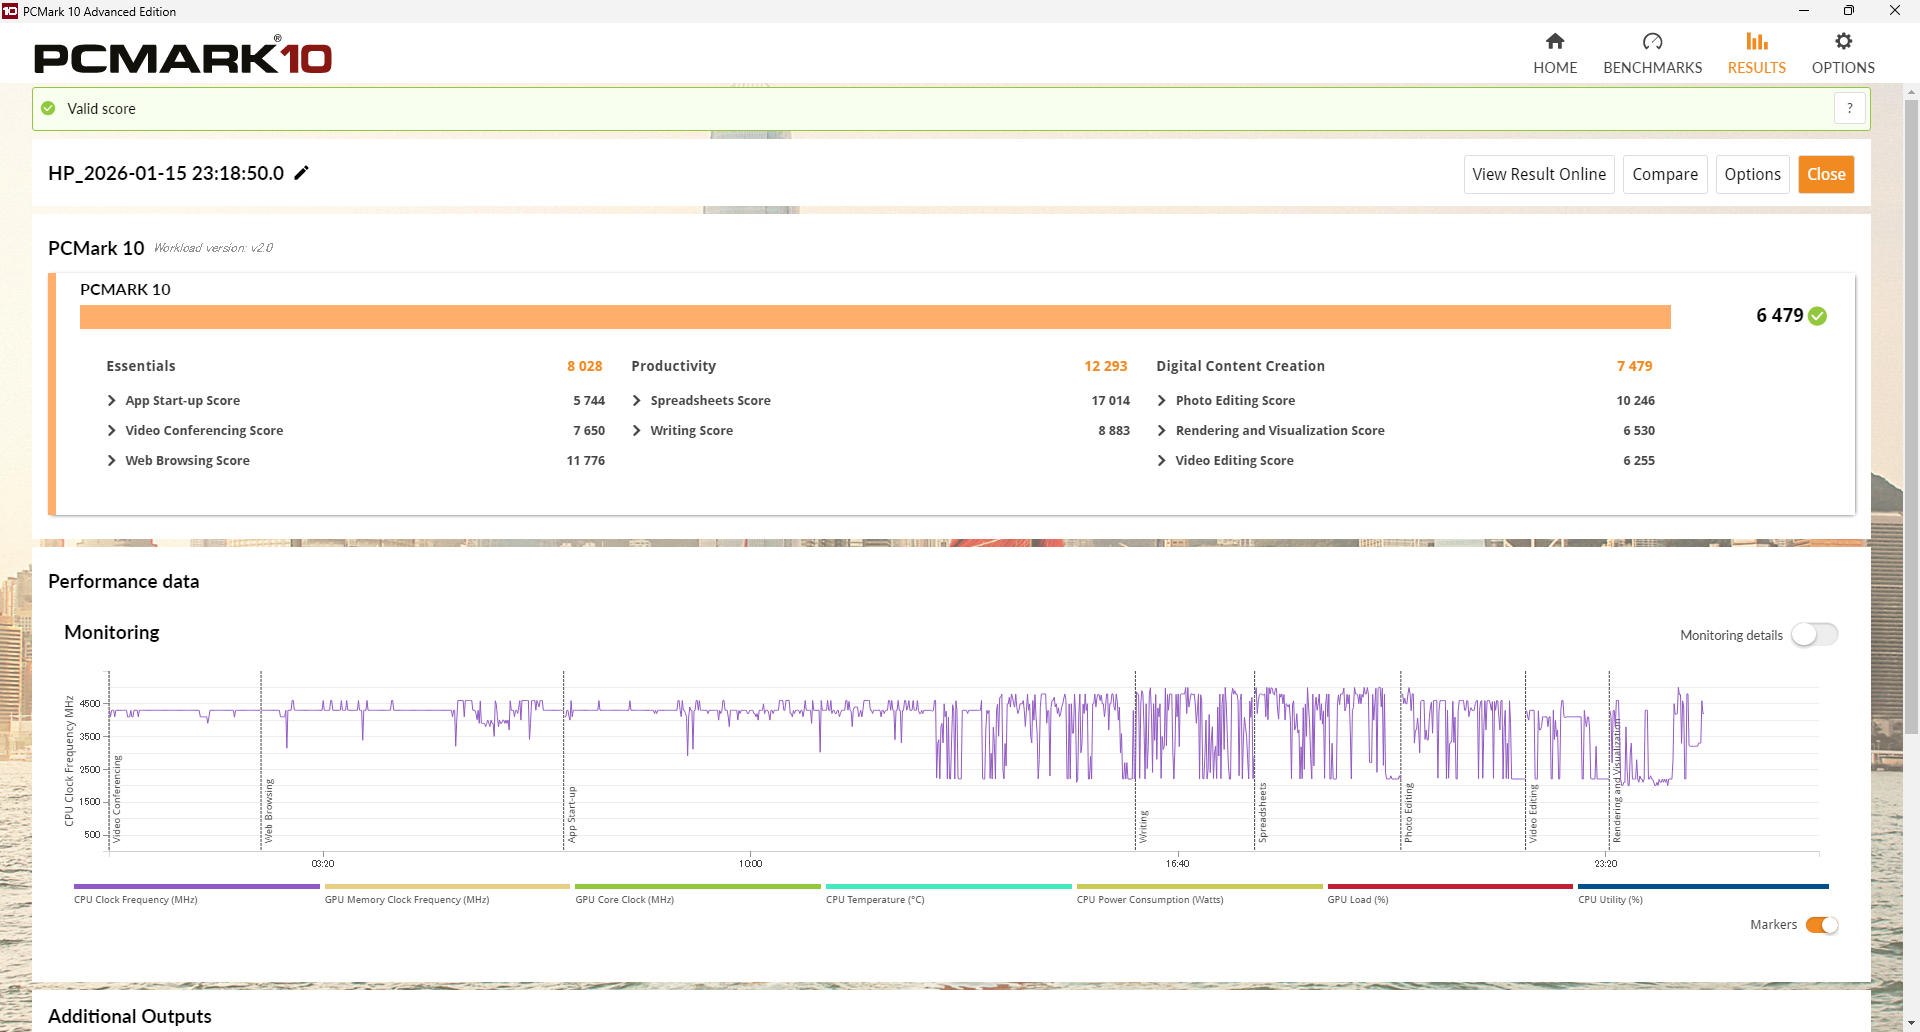Open Options via gear icon
The image size is (1920, 1032).
point(1843,41)
